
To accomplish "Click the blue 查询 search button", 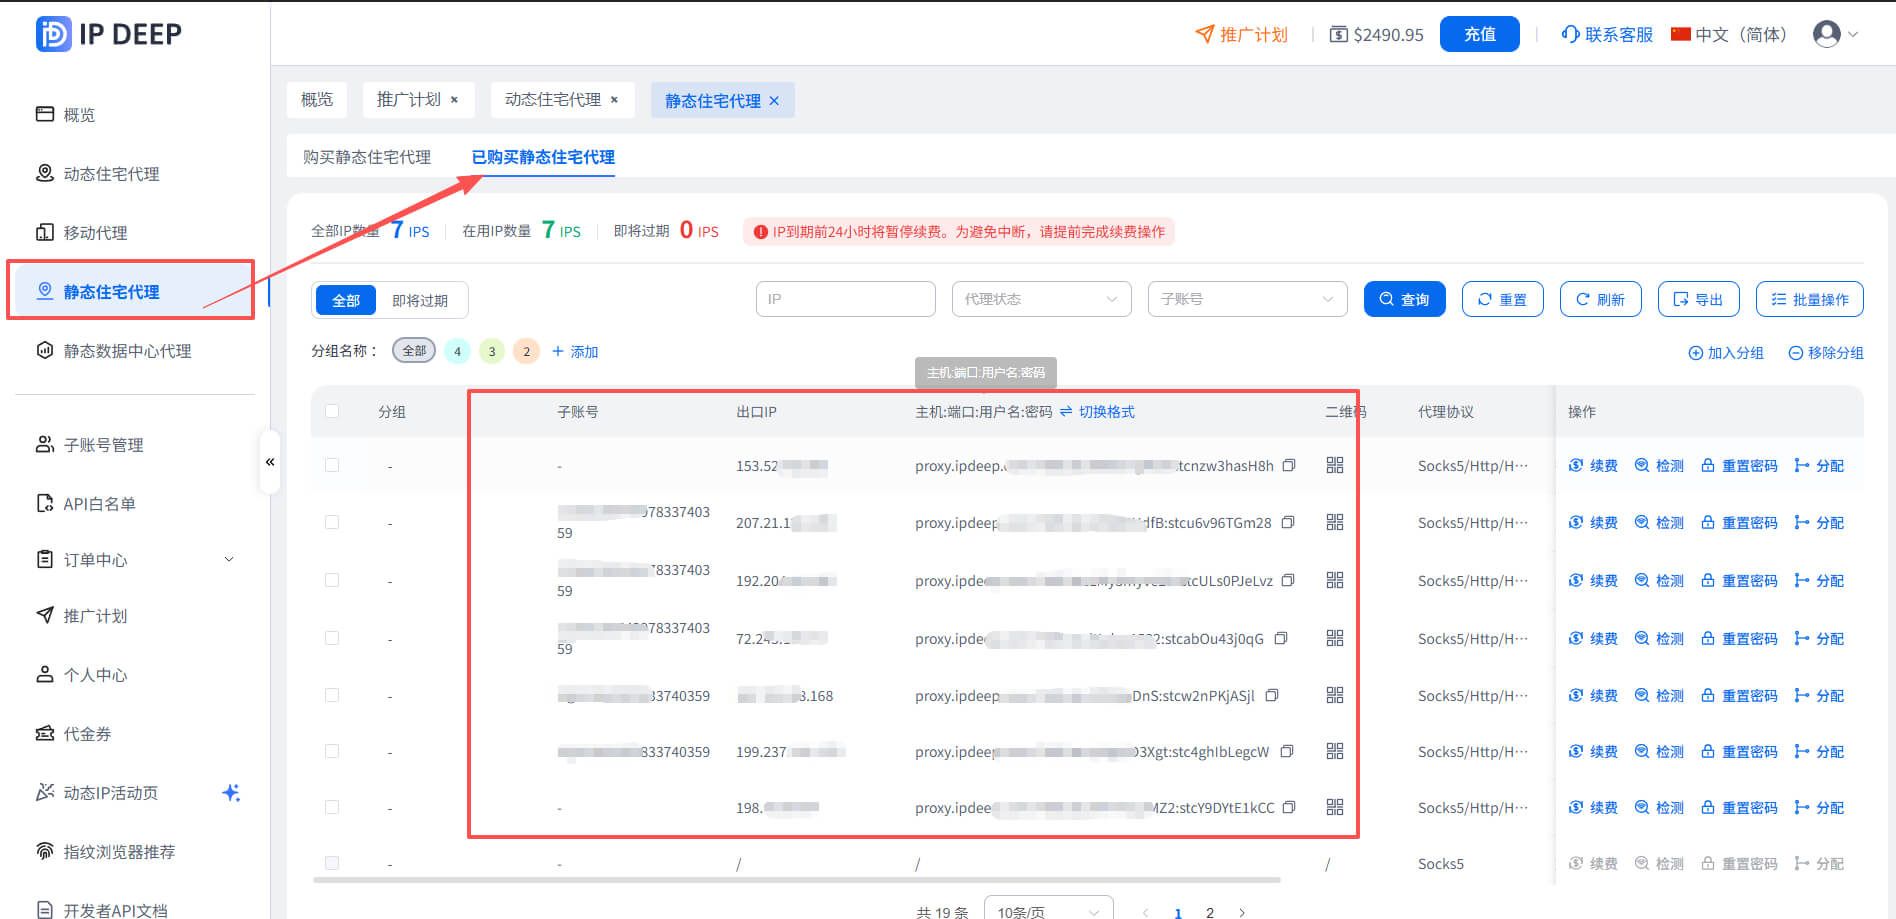I will 1405,299.
